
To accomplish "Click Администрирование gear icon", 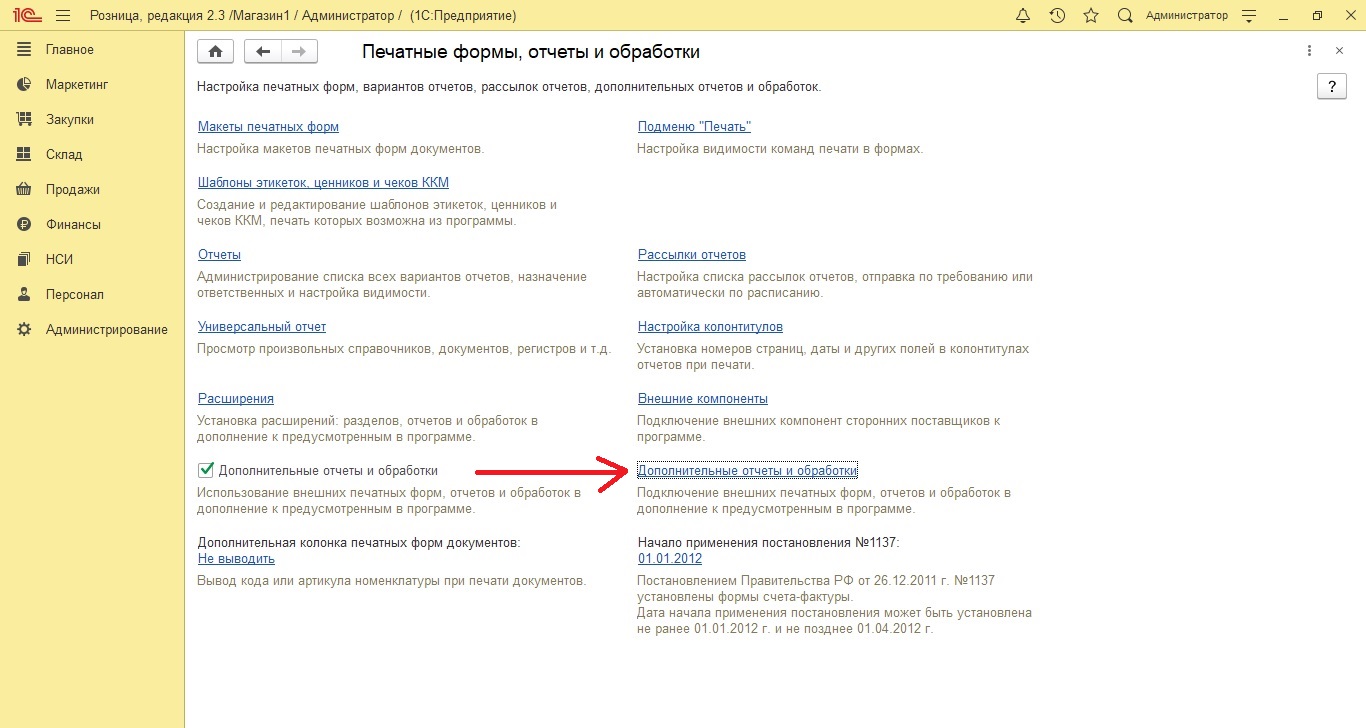I will coord(25,330).
